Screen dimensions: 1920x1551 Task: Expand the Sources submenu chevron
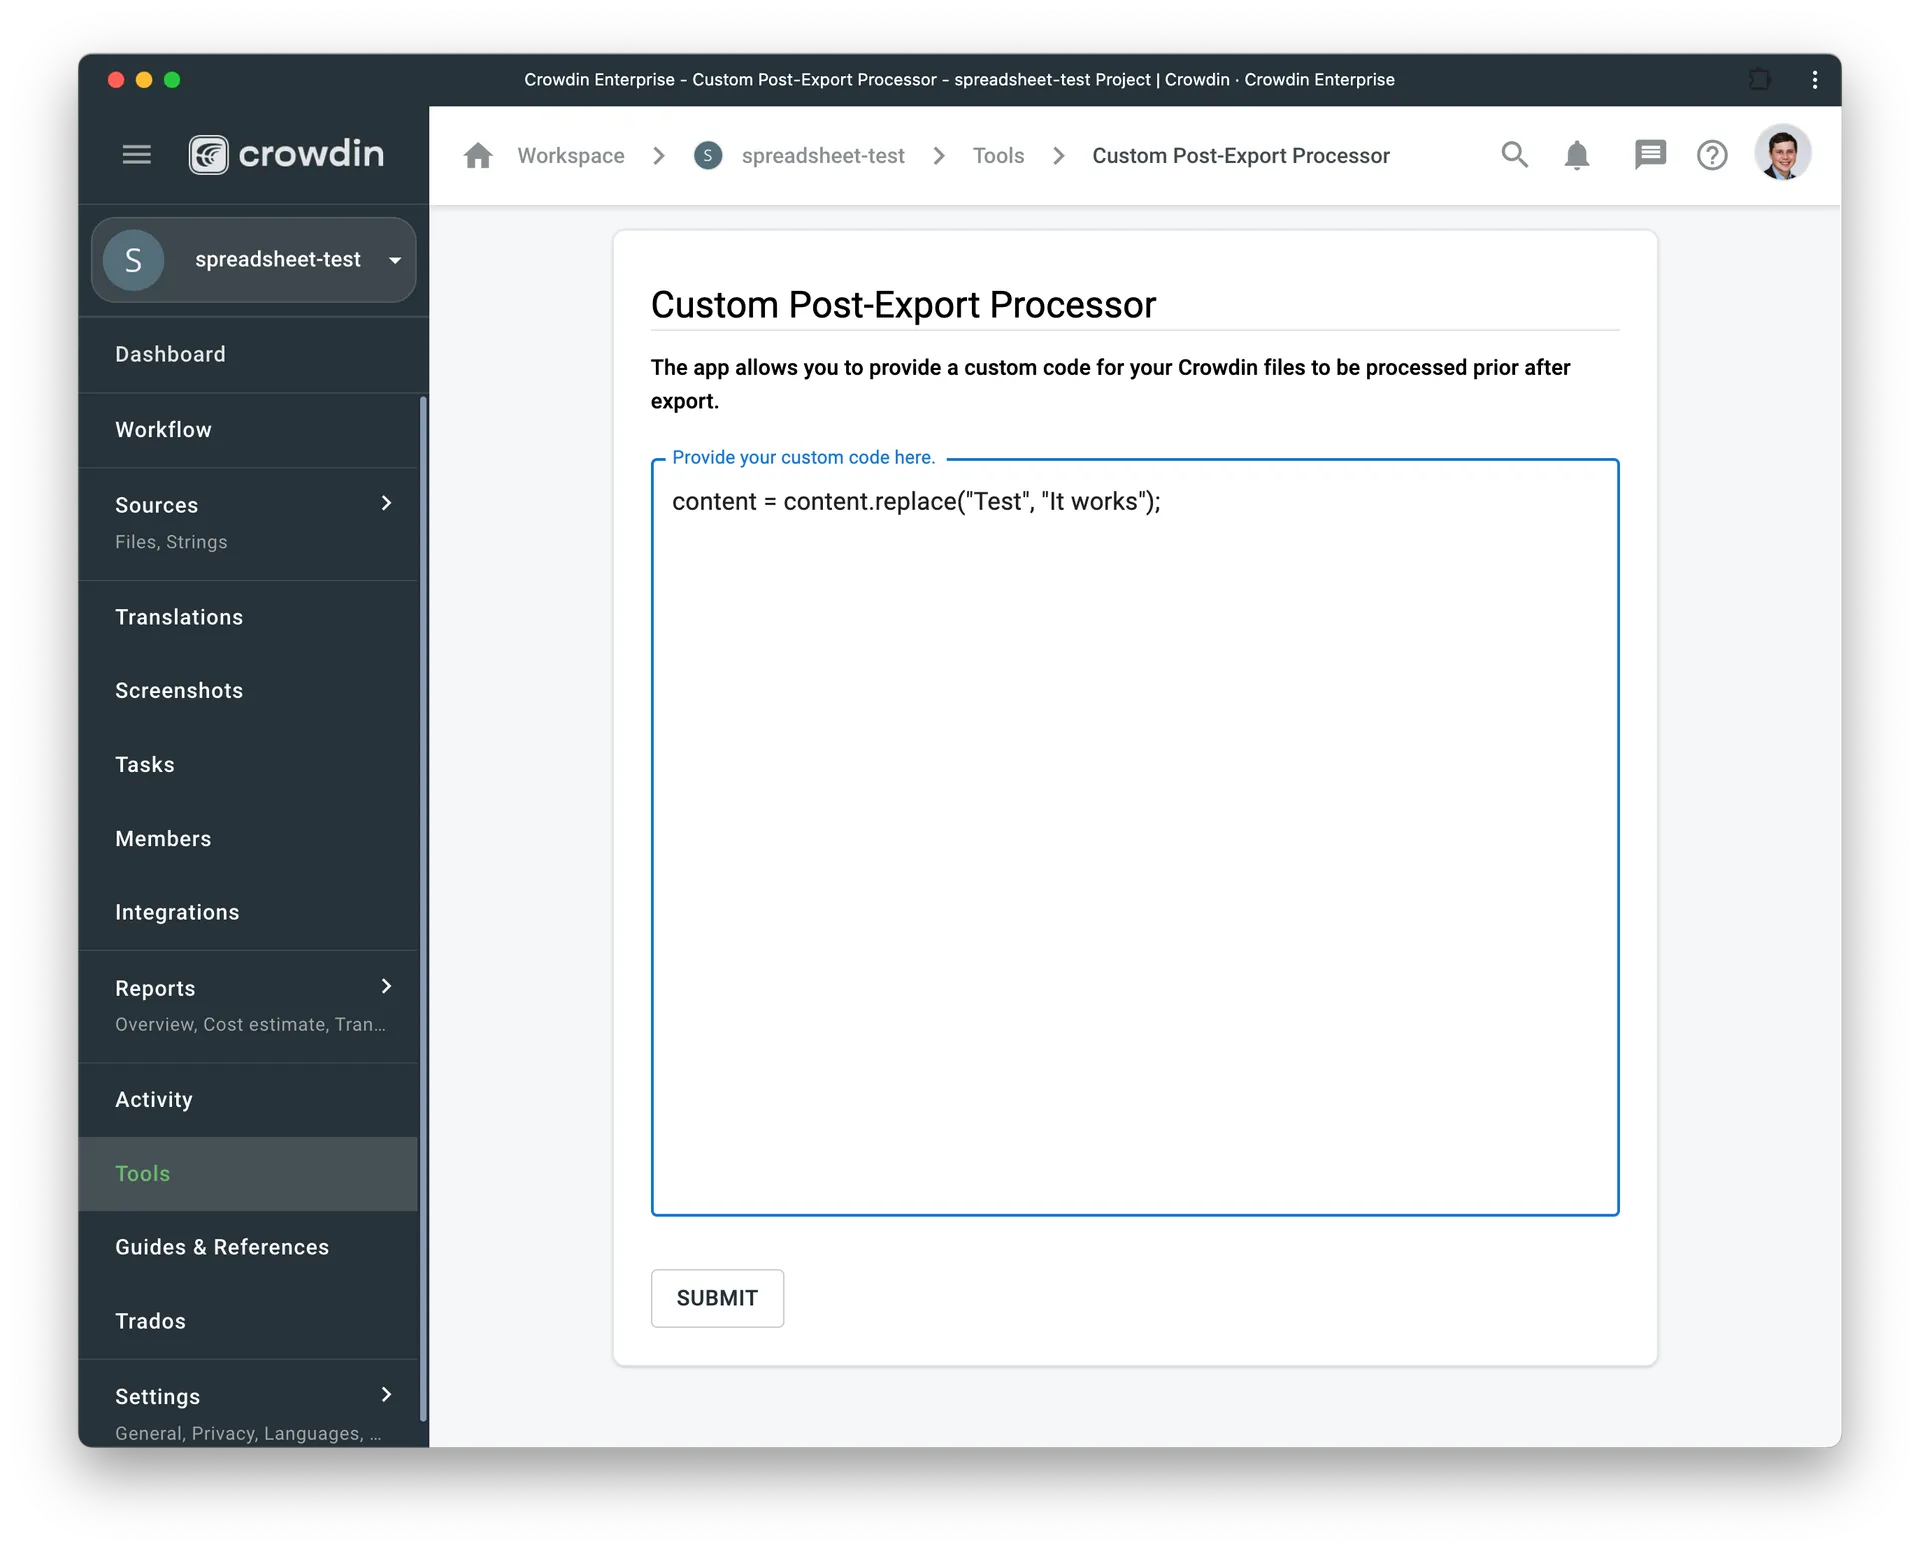point(387,503)
